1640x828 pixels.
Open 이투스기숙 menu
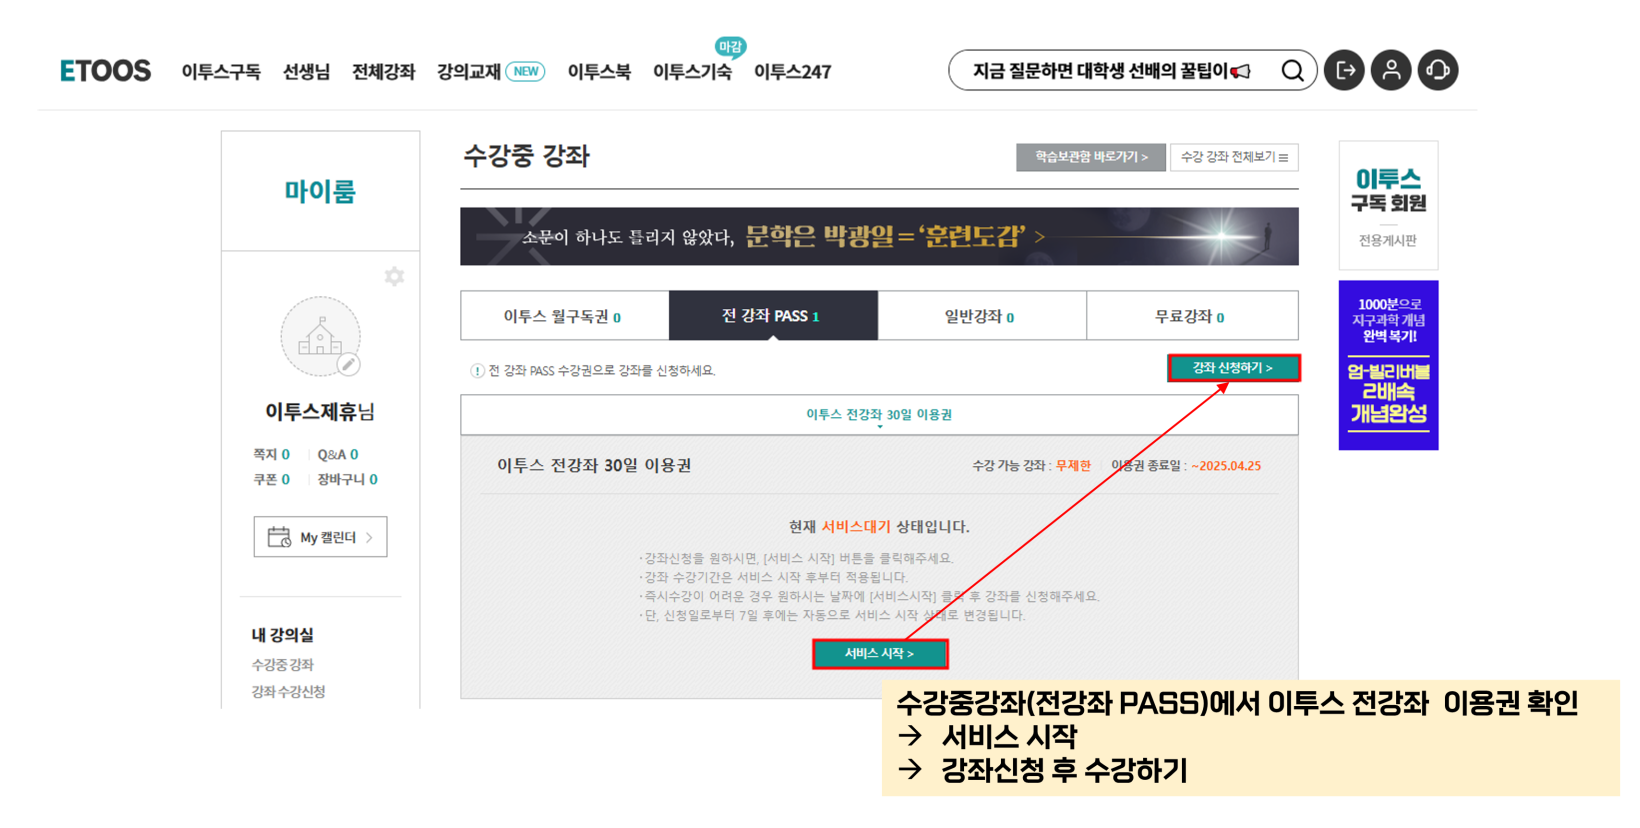(692, 72)
